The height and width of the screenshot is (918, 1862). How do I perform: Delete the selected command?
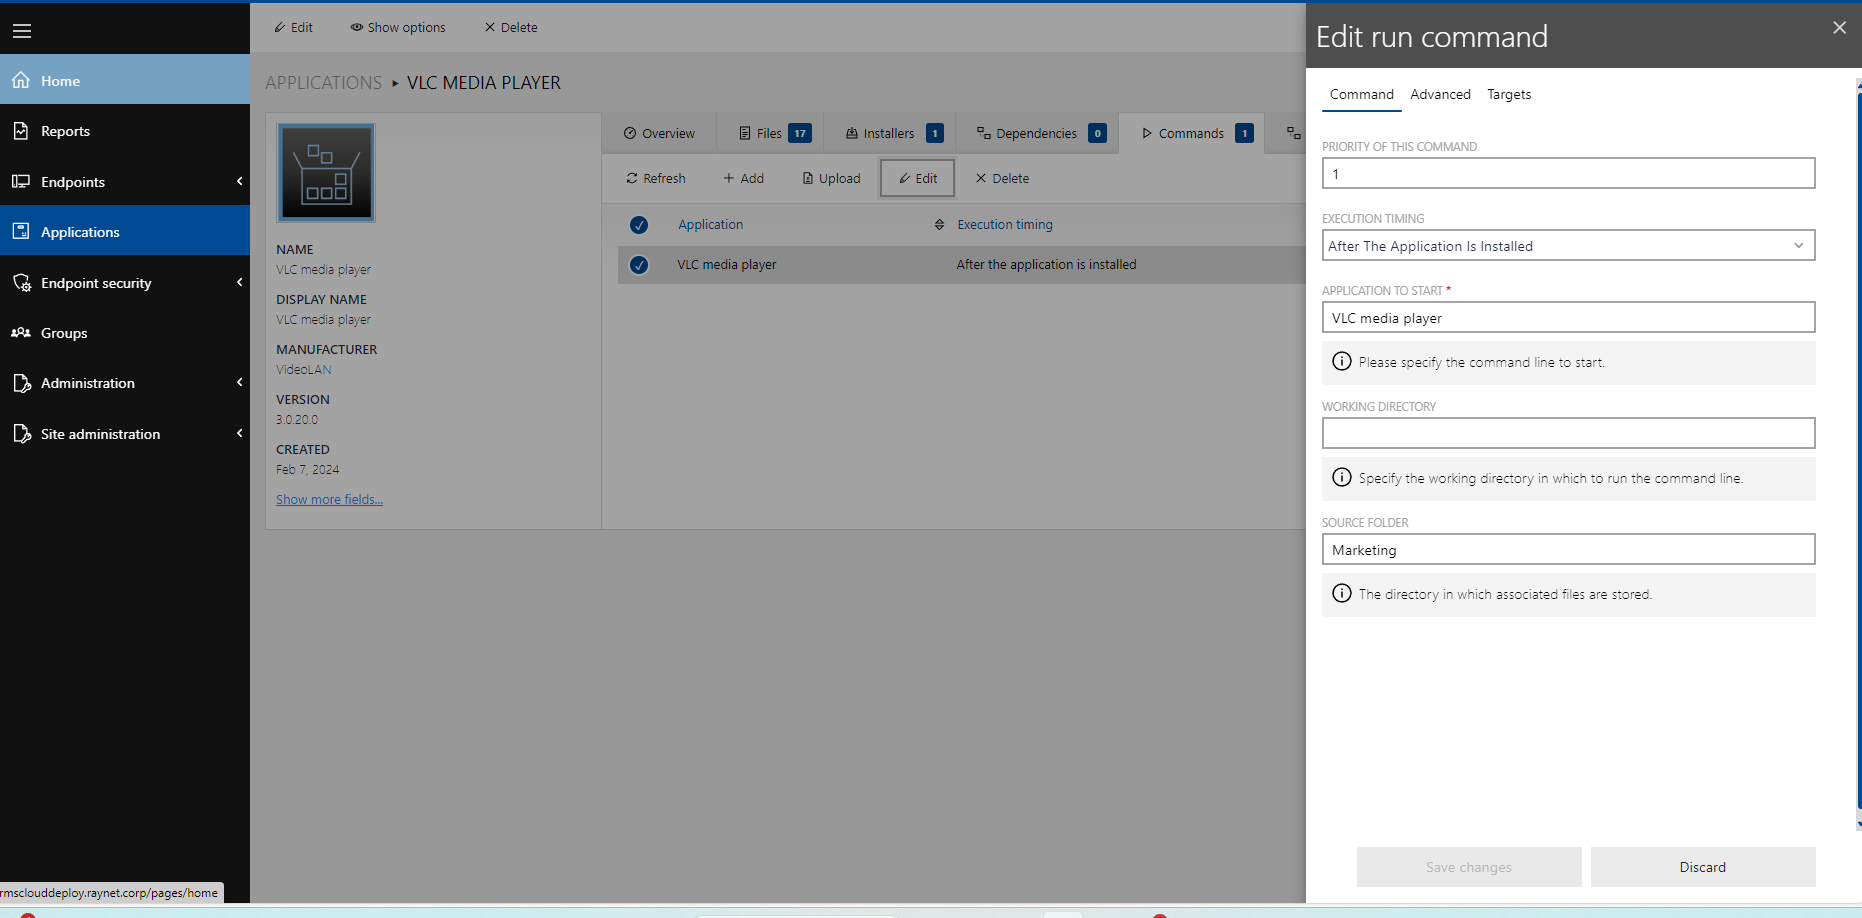(1001, 178)
